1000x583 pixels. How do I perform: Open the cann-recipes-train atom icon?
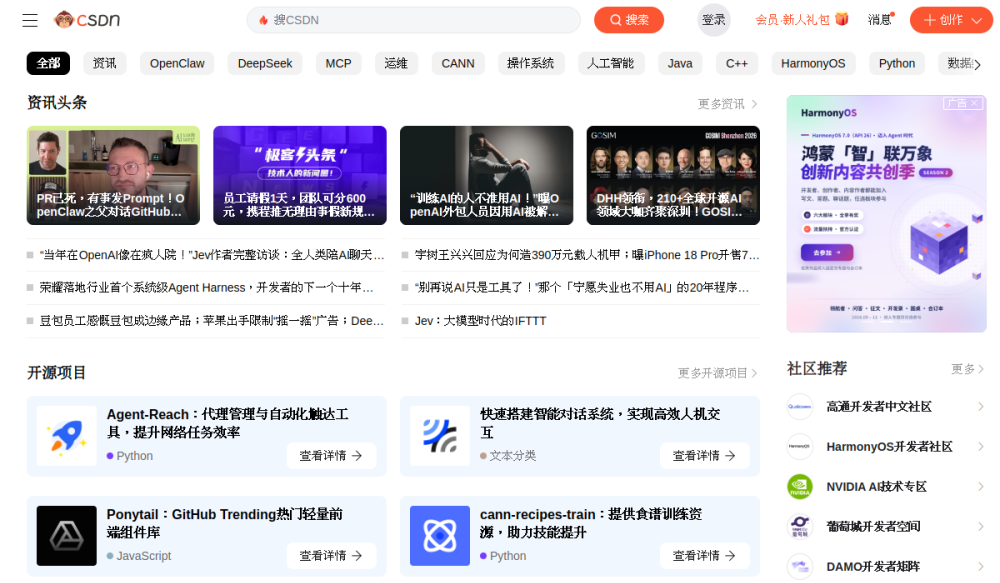click(x=439, y=536)
